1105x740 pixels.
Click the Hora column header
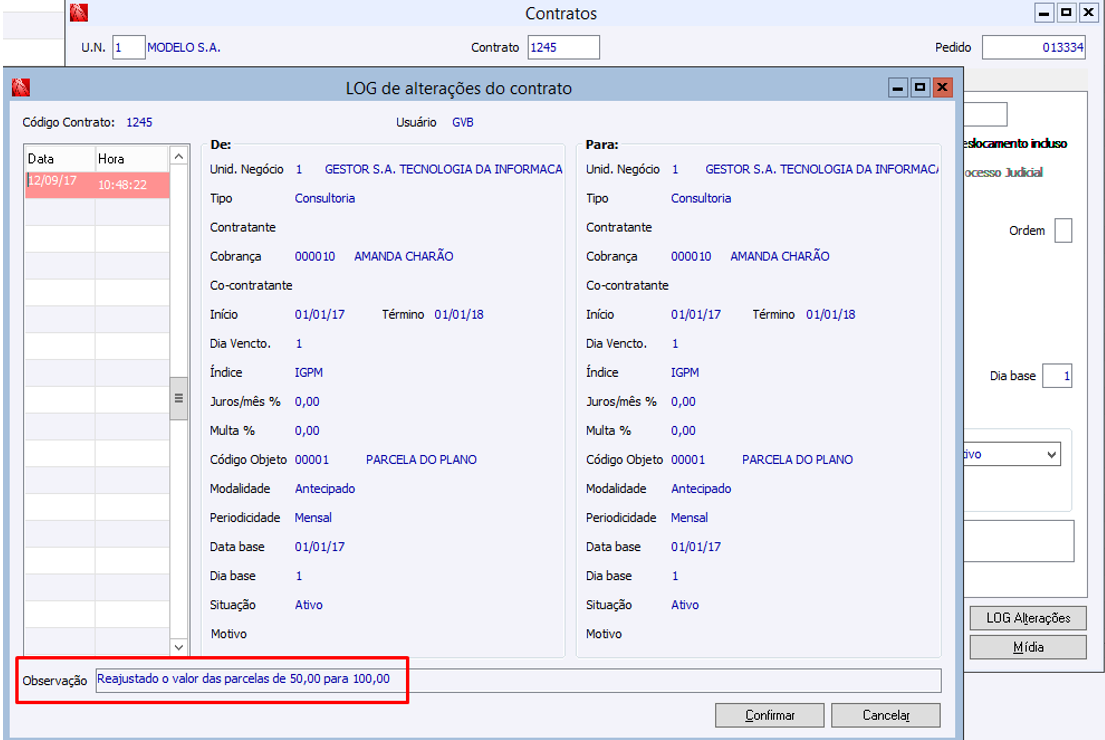click(132, 159)
